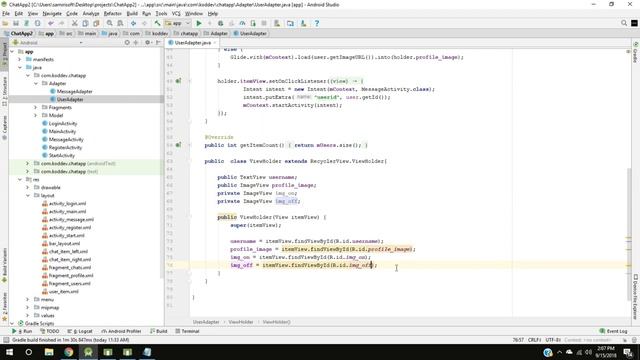Open the Action Center notification icon
Screen dimensions: 640x360
point(628,352)
